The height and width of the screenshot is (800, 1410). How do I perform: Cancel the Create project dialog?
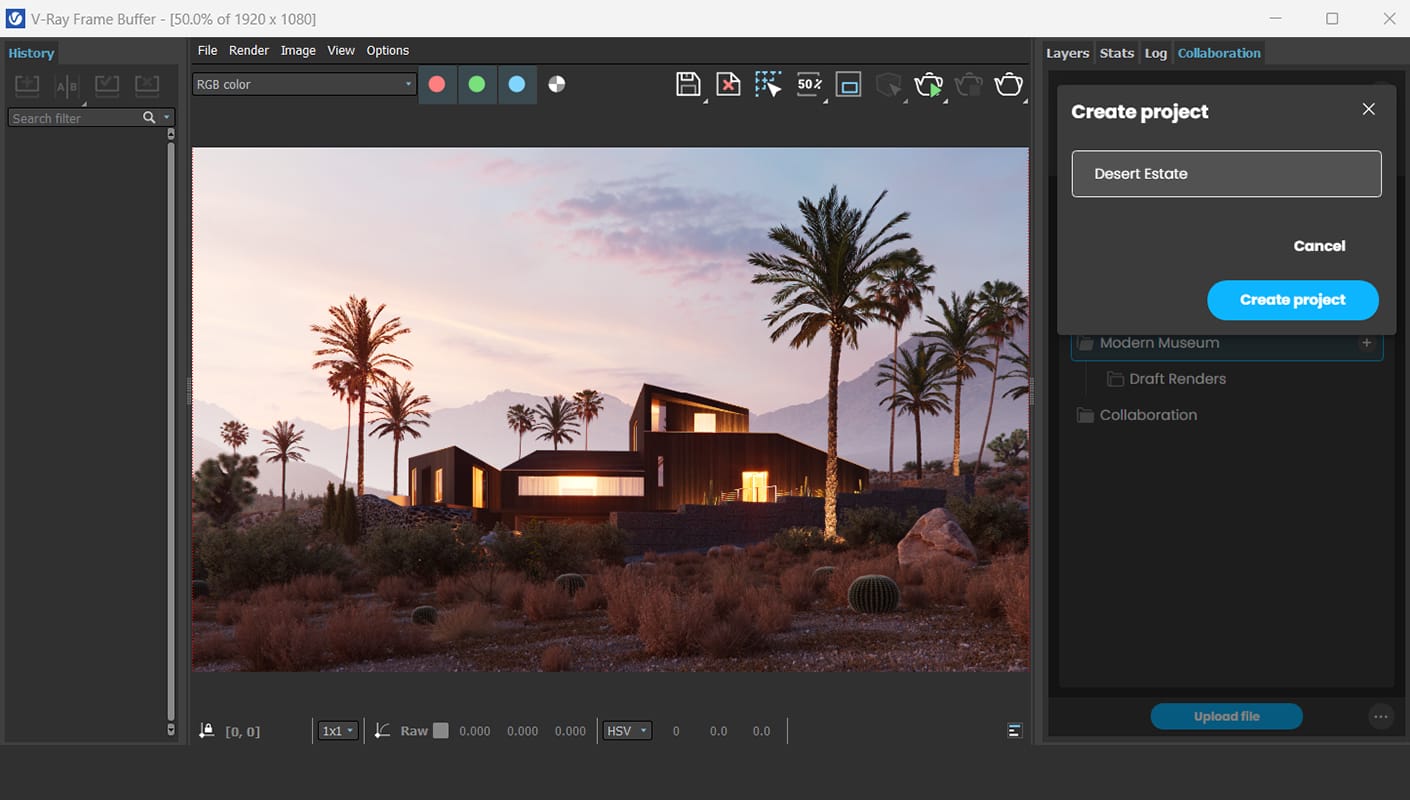pyautogui.click(x=1319, y=246)
